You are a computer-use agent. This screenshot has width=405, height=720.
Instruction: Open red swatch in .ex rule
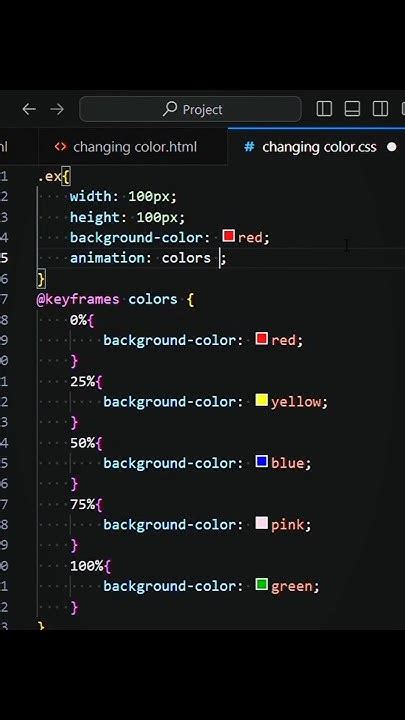pos(229,236)
